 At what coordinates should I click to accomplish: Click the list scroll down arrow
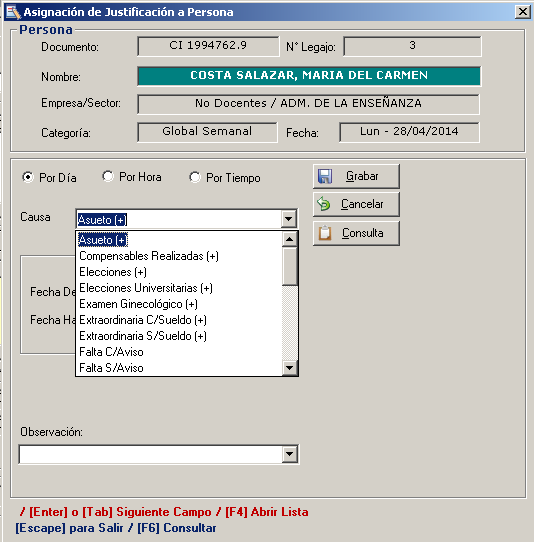coord(290,368)
